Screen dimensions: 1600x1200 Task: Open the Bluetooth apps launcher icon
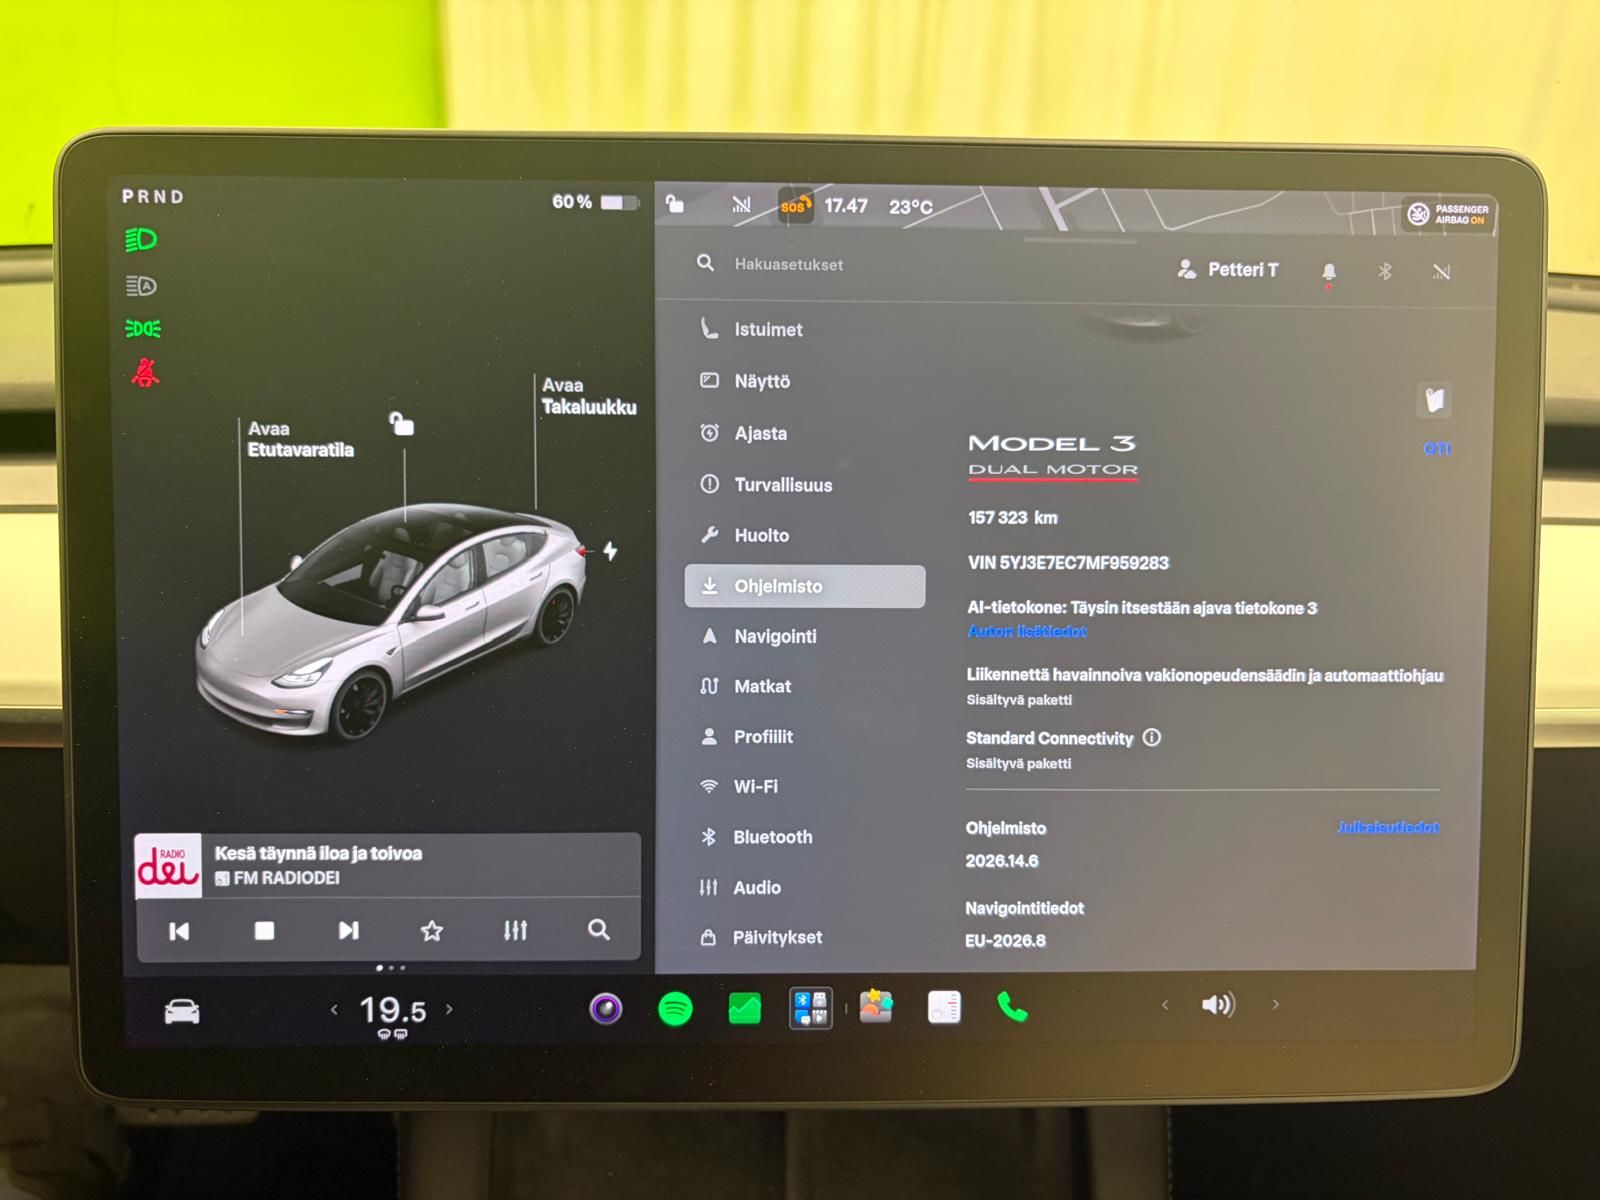tap(811, 1008)
